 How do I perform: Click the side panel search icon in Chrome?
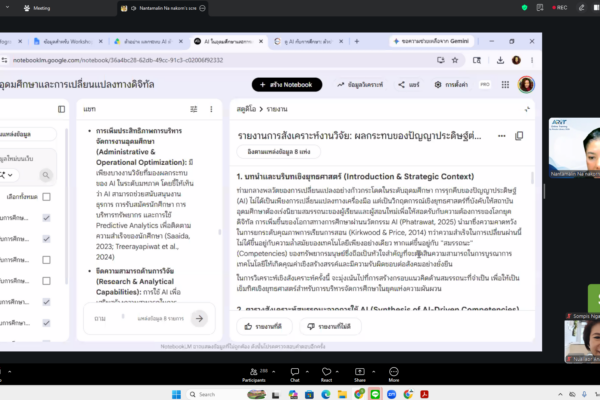coord(477,60)
